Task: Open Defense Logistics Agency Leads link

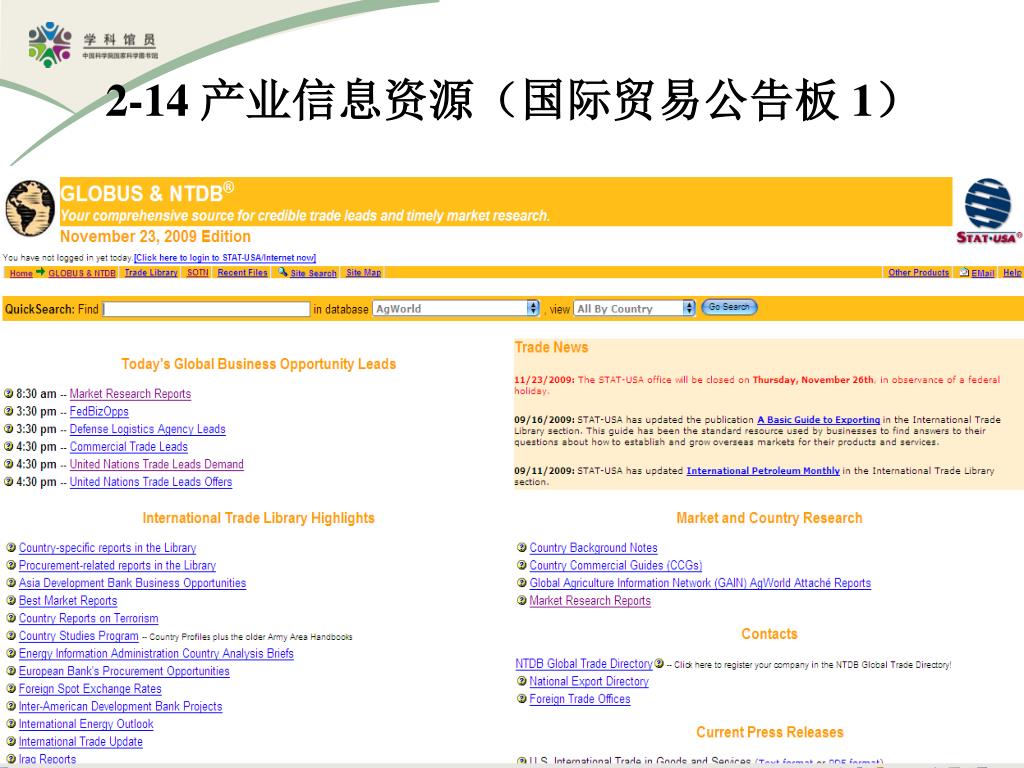Action: tap(148, 429)
